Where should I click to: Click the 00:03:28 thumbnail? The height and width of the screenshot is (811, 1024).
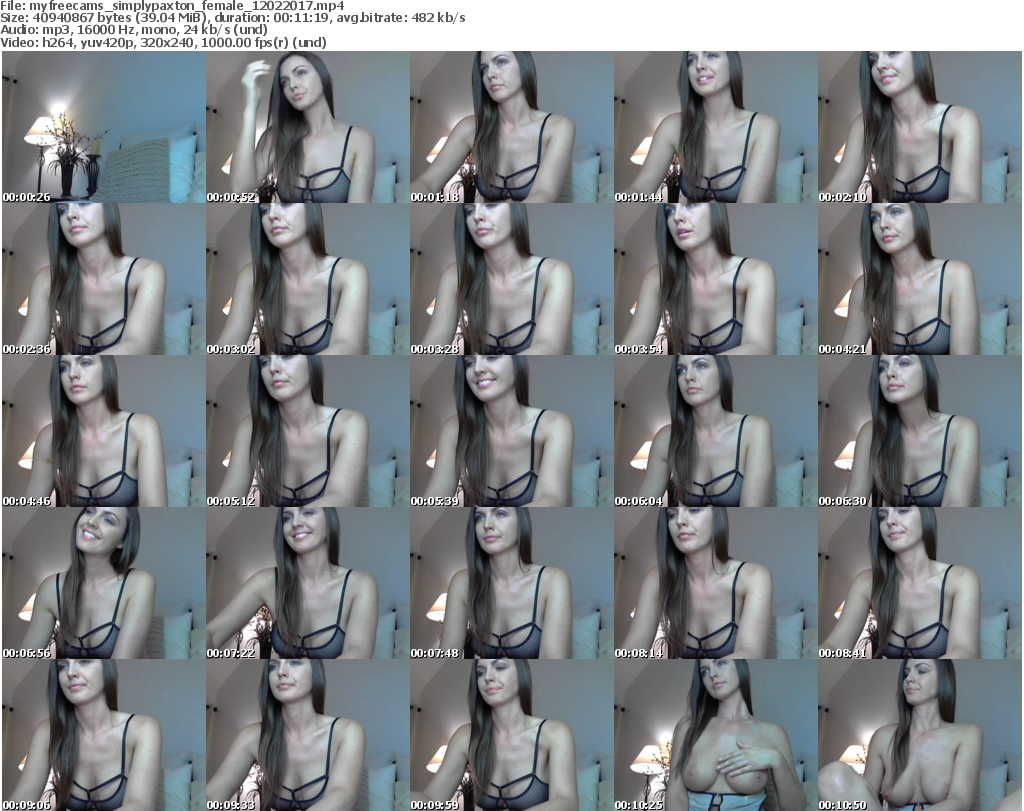point(512,279)
